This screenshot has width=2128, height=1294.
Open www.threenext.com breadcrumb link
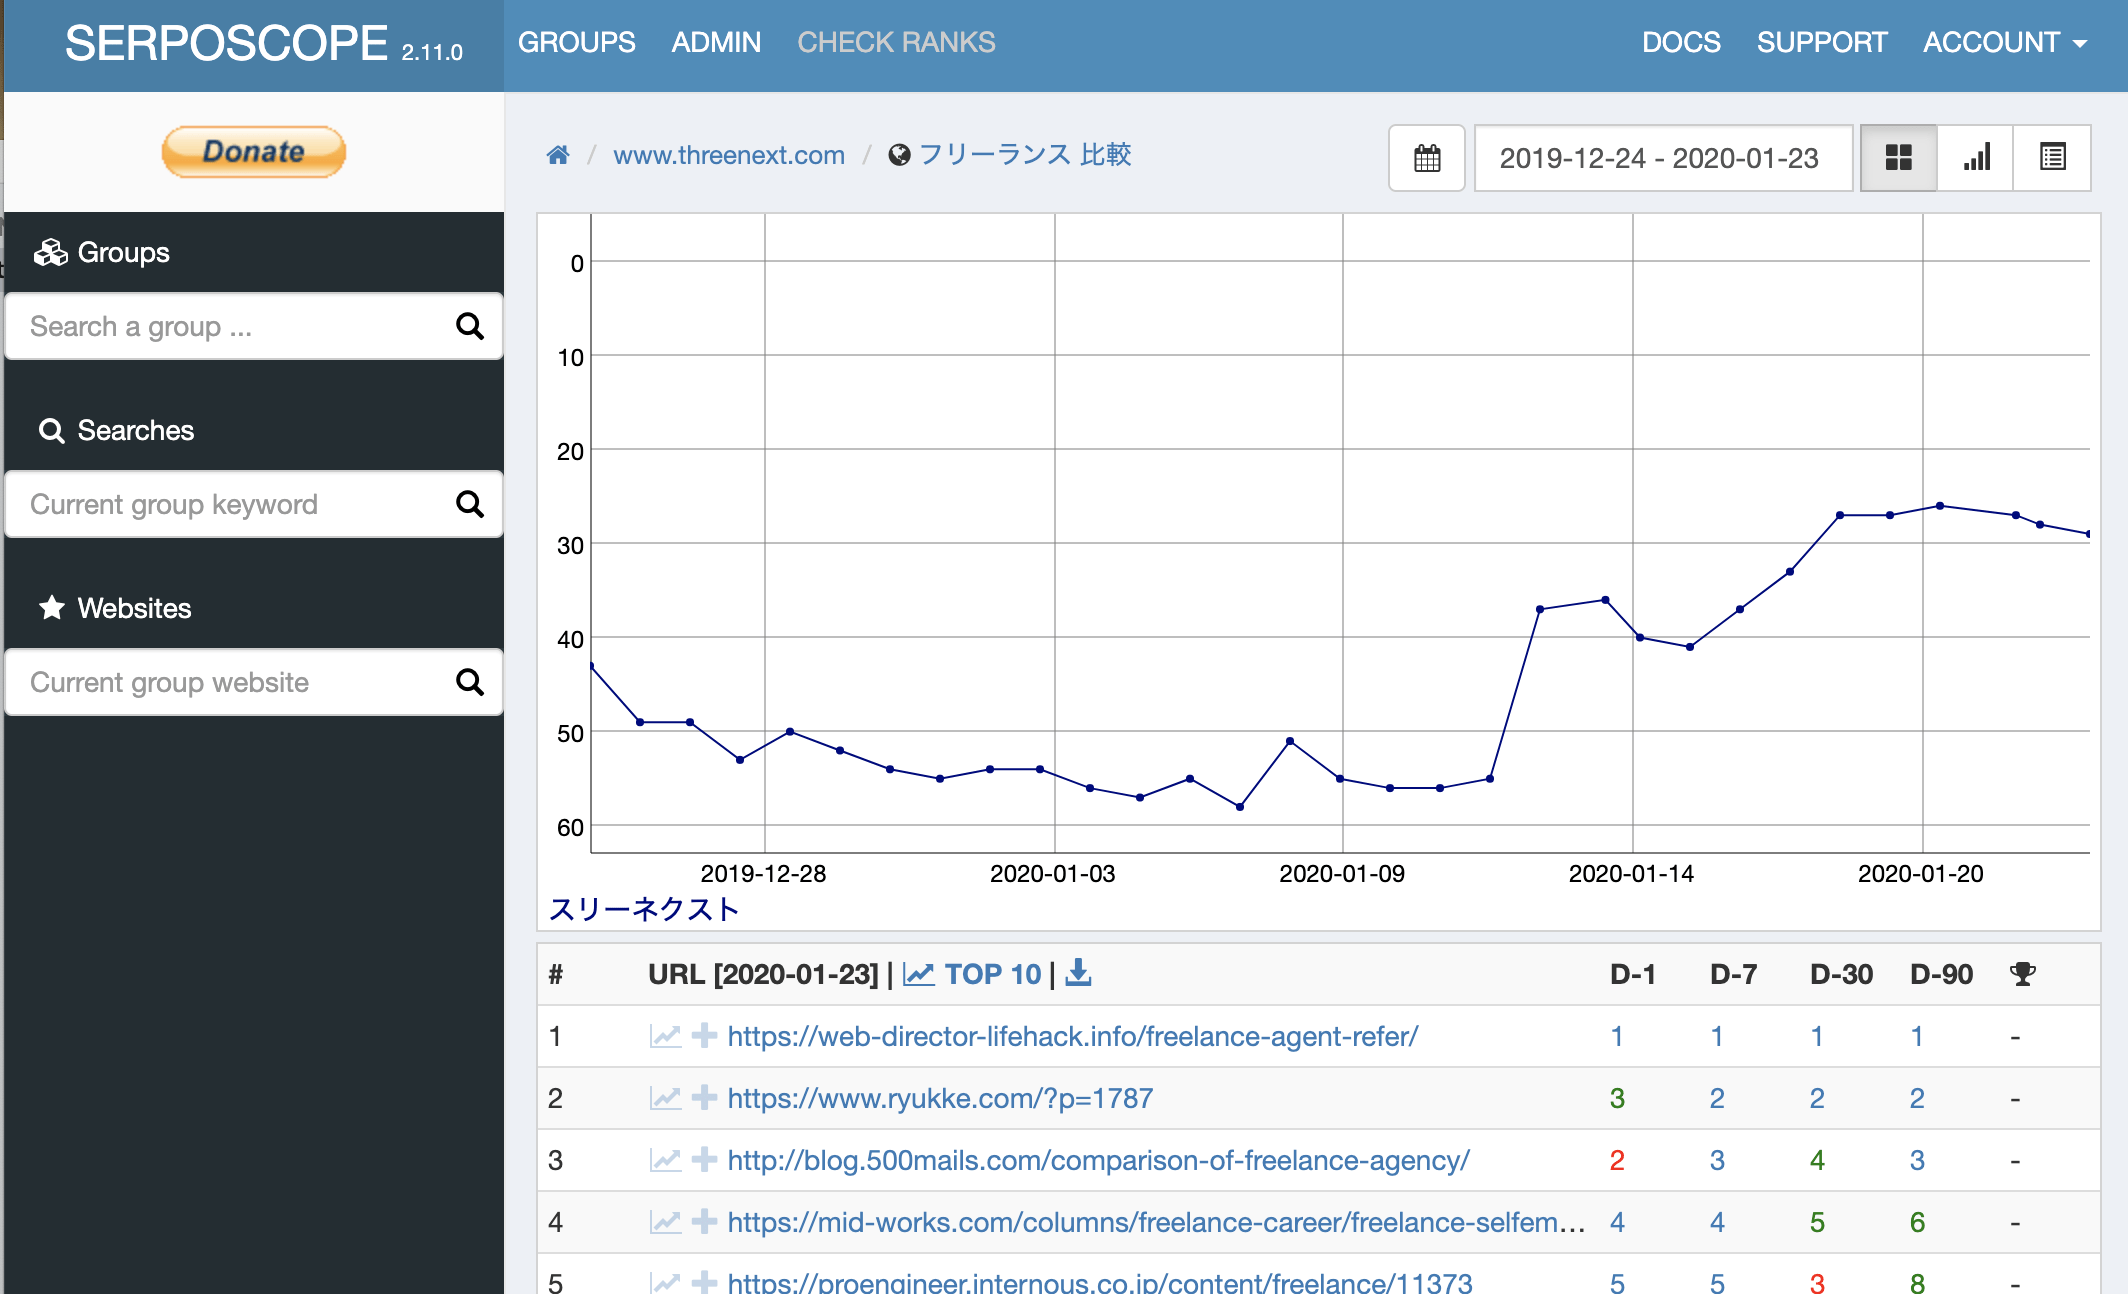(729, 155)
